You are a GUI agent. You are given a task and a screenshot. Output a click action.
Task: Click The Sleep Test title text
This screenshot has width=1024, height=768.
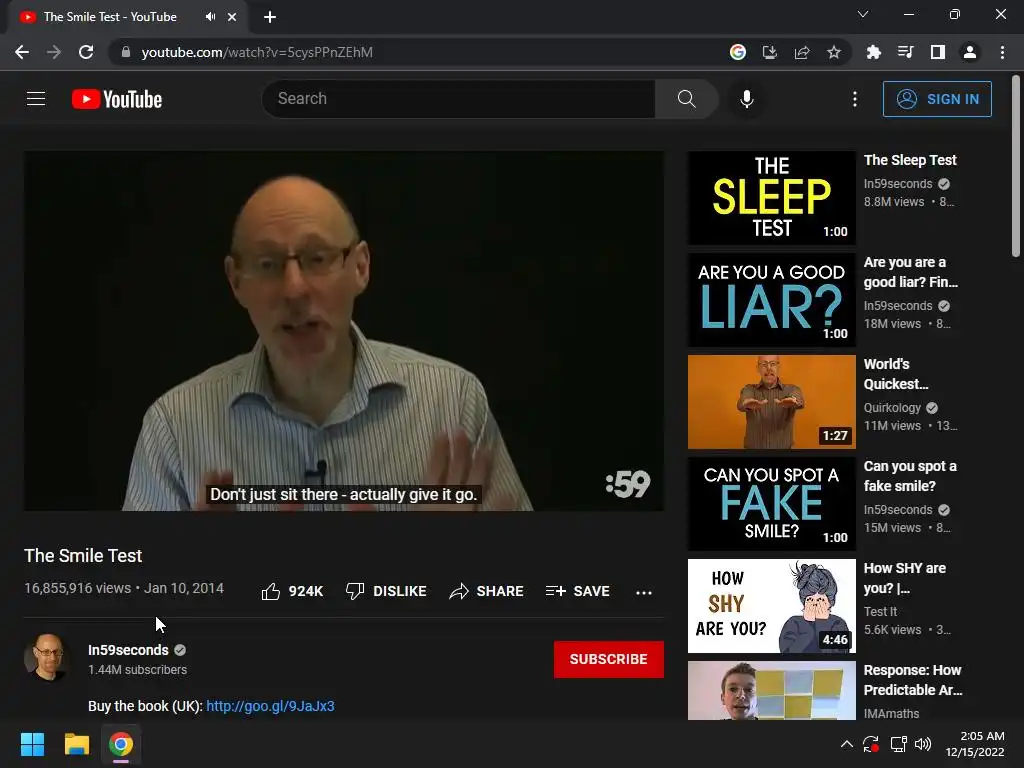click(x=910, y=160)
